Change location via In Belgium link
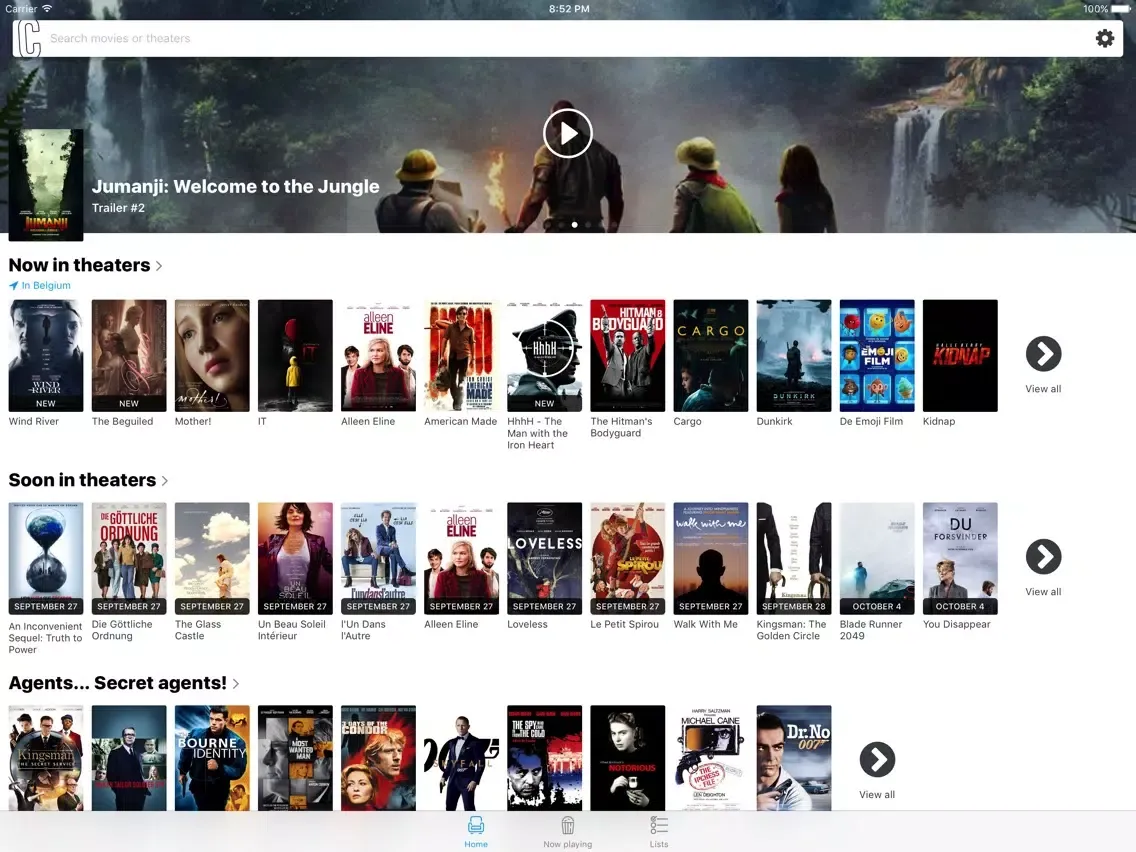 pyautogui.click(x=40, y=285)
